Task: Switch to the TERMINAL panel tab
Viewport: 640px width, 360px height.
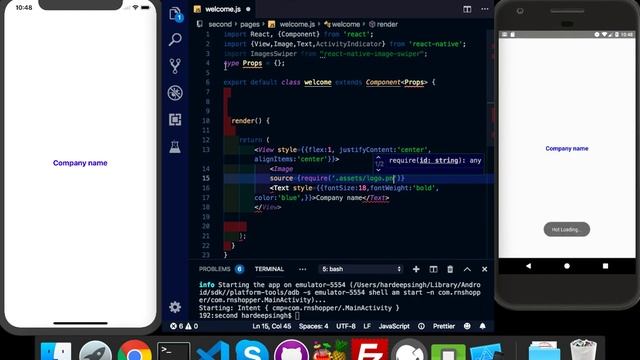Action: [269, 269]
